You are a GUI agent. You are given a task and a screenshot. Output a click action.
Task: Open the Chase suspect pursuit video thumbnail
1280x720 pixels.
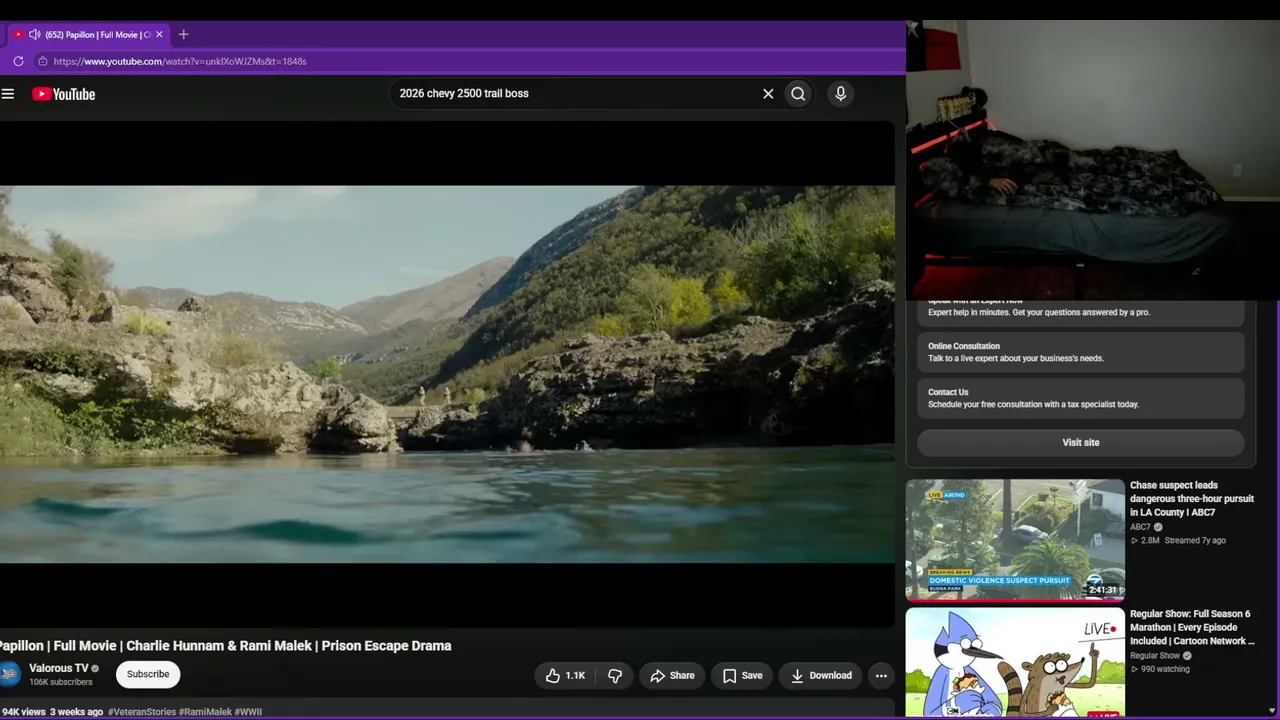(x=1015, y=540)
